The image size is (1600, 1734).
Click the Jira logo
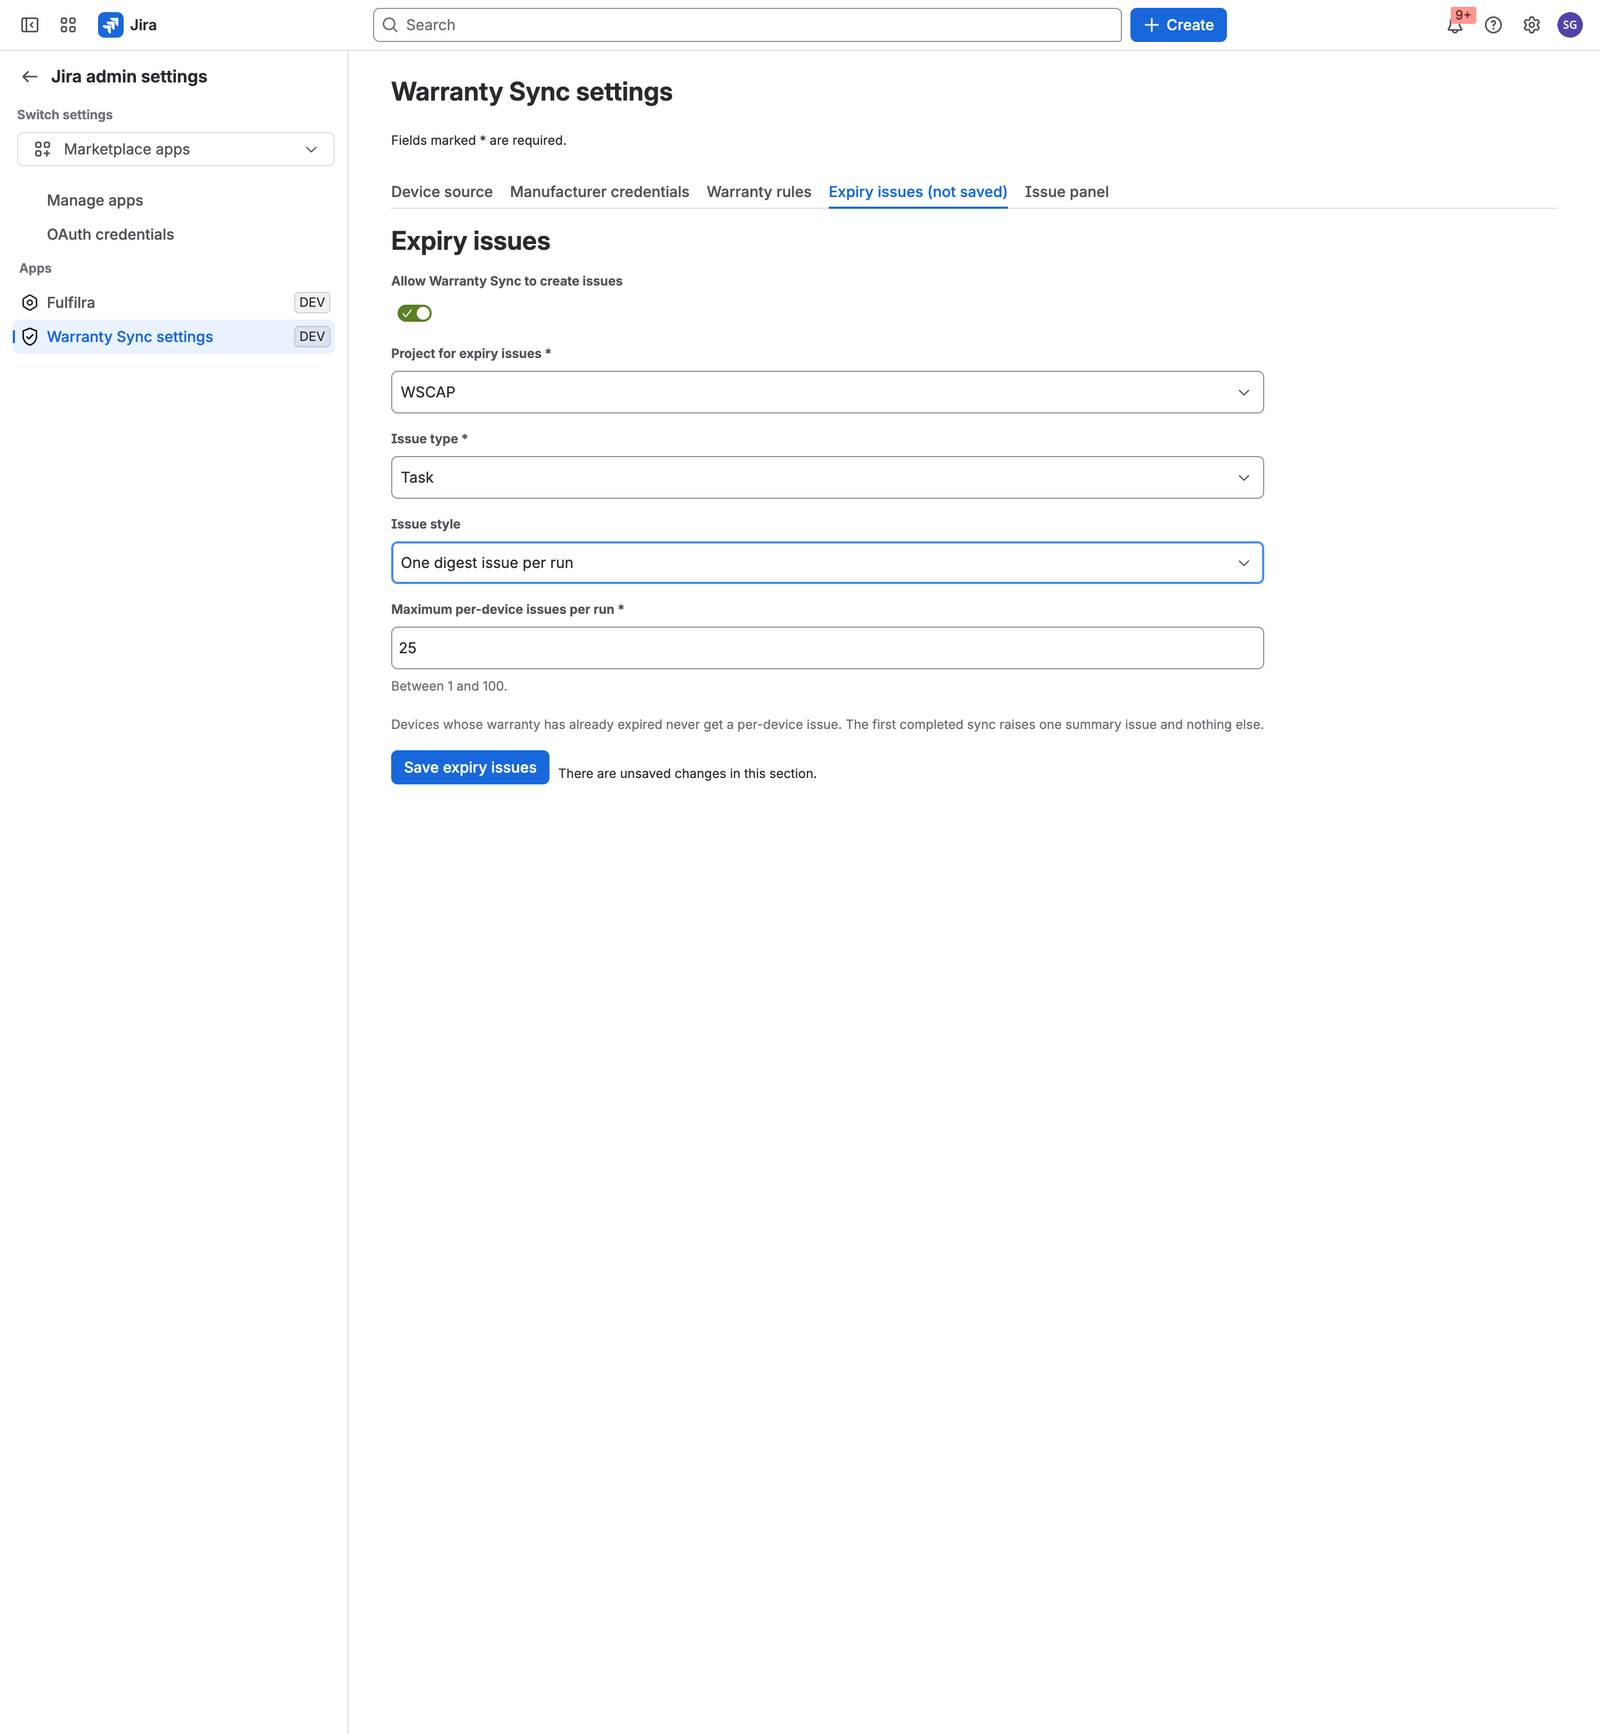[127, 25]
